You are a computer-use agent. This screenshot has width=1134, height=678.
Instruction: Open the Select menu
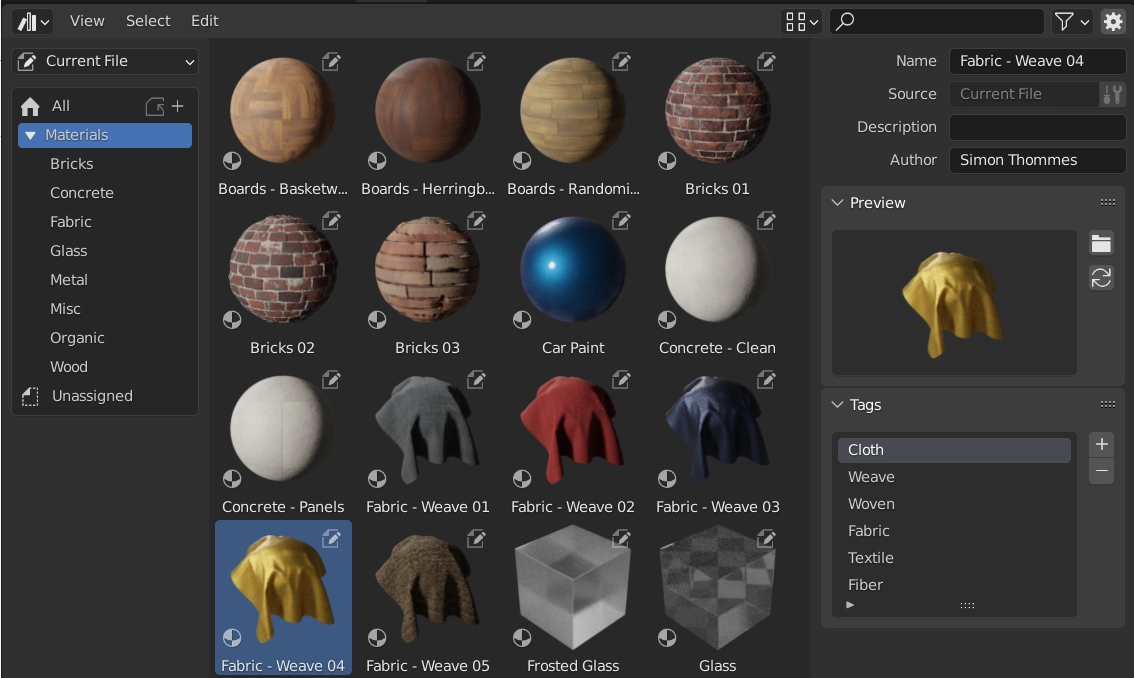(148, 21)
